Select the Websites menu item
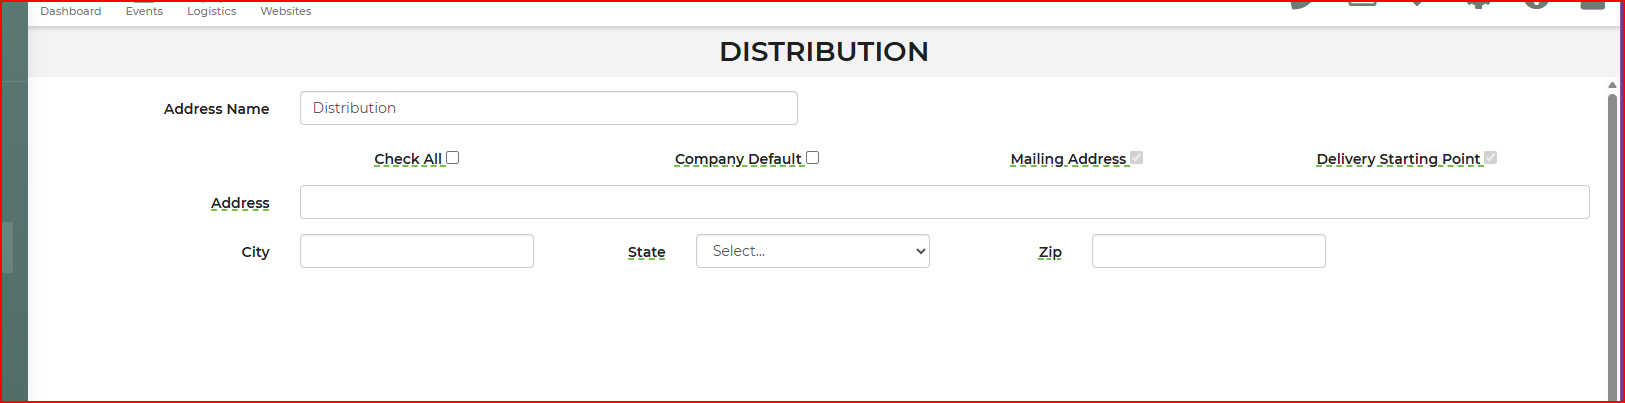Image resolution: width=1625 pixels, height=403 pixels. 285,11
